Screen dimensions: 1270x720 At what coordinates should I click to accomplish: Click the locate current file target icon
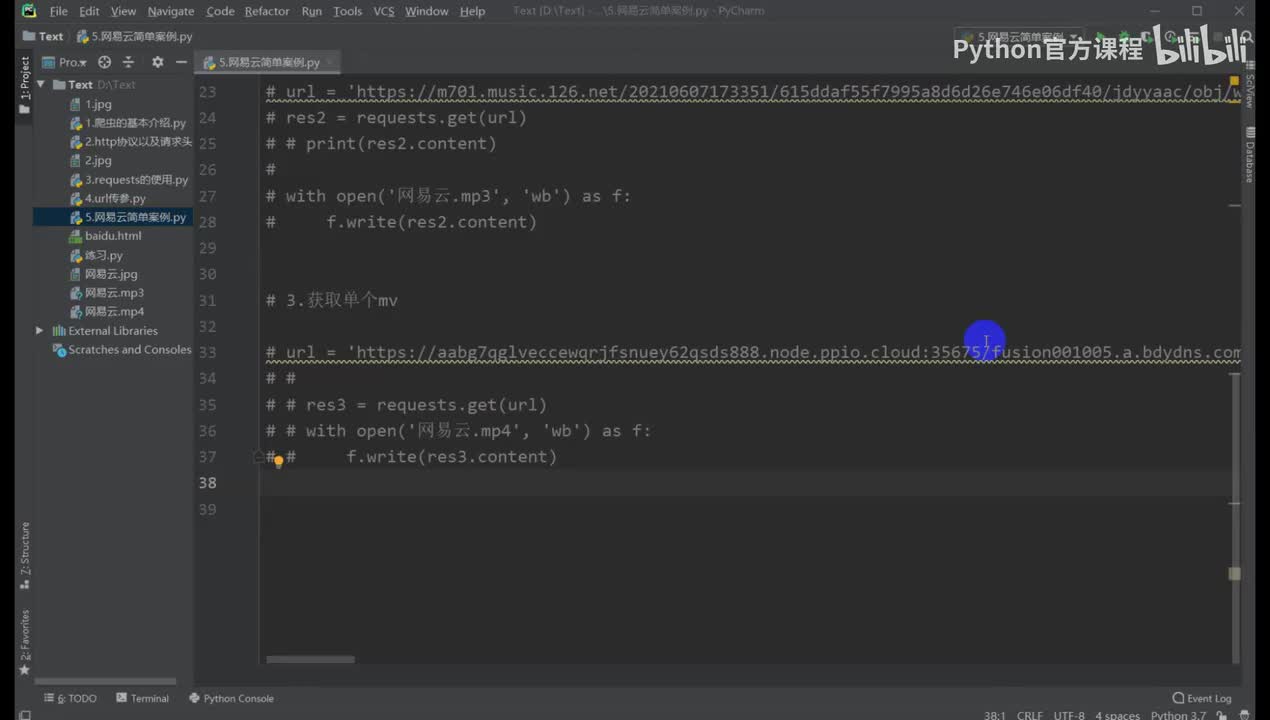[105, 62]
